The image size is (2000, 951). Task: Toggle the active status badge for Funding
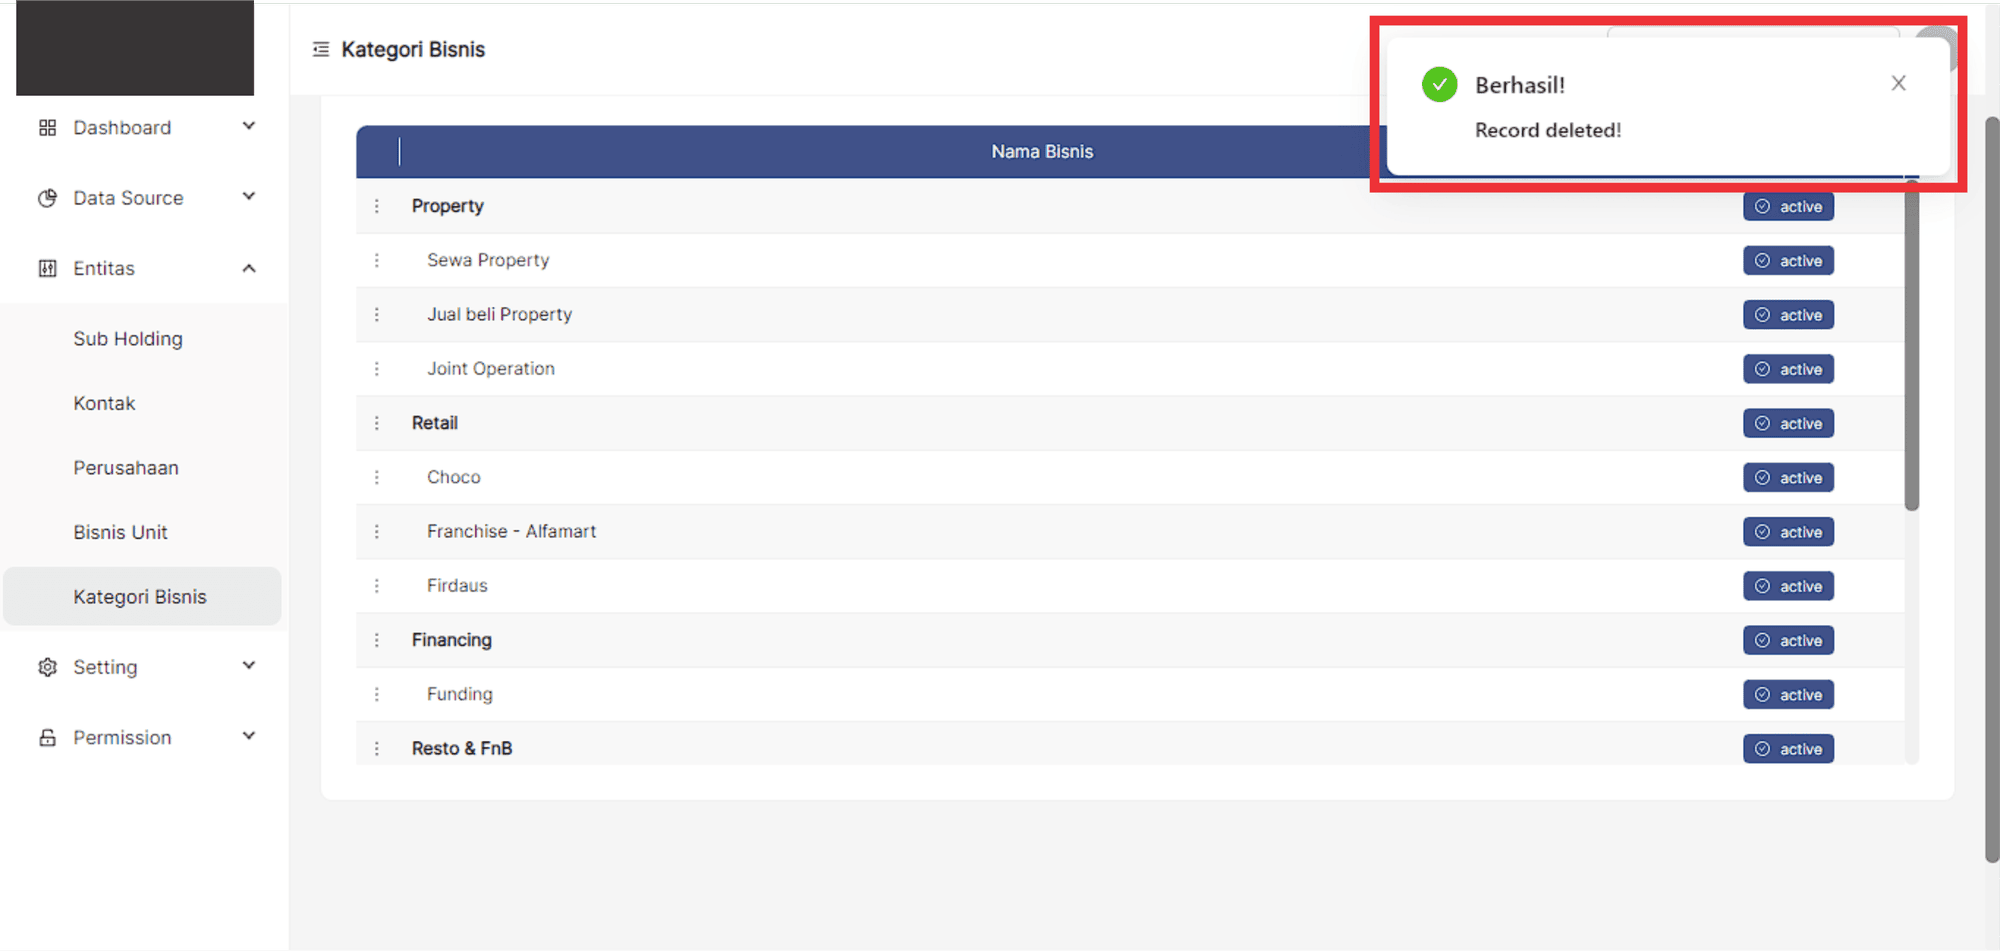click(x=1788, y=695)
